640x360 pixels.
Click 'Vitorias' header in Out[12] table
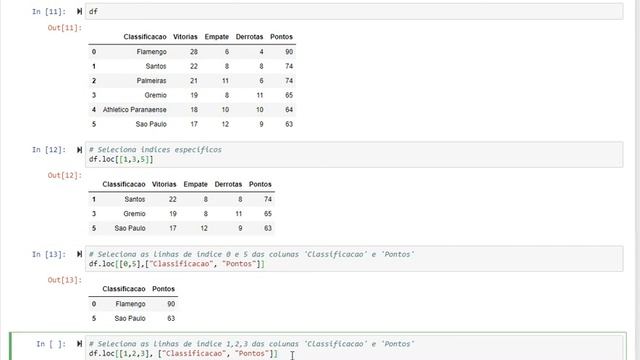coord(164,184)
